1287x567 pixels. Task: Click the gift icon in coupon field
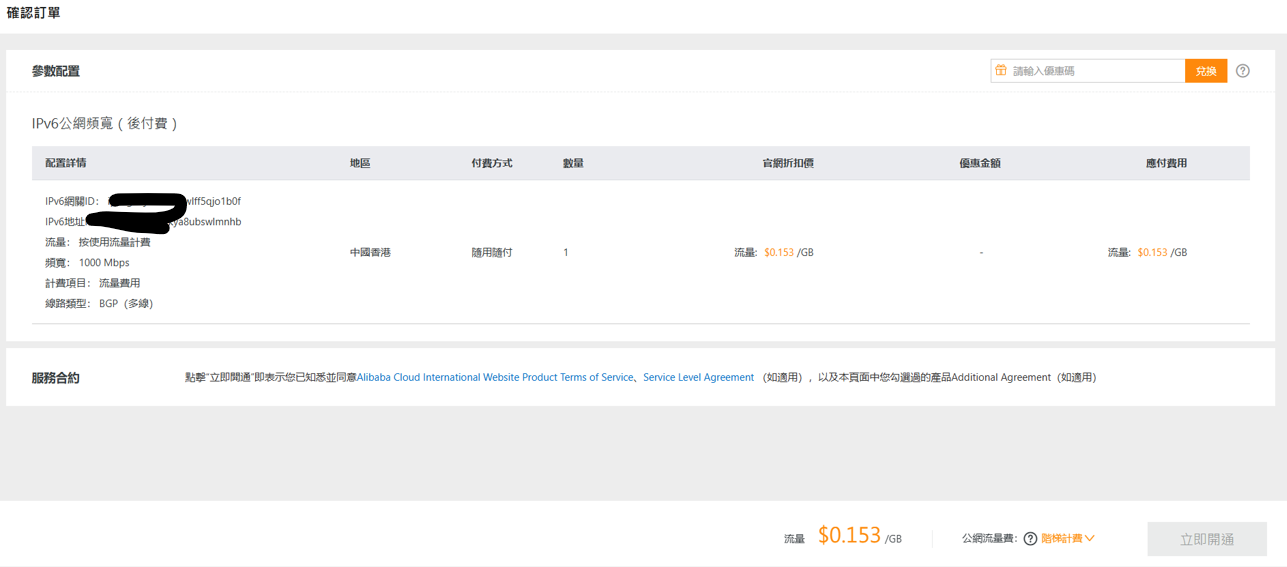click(x=1000, y=71)
